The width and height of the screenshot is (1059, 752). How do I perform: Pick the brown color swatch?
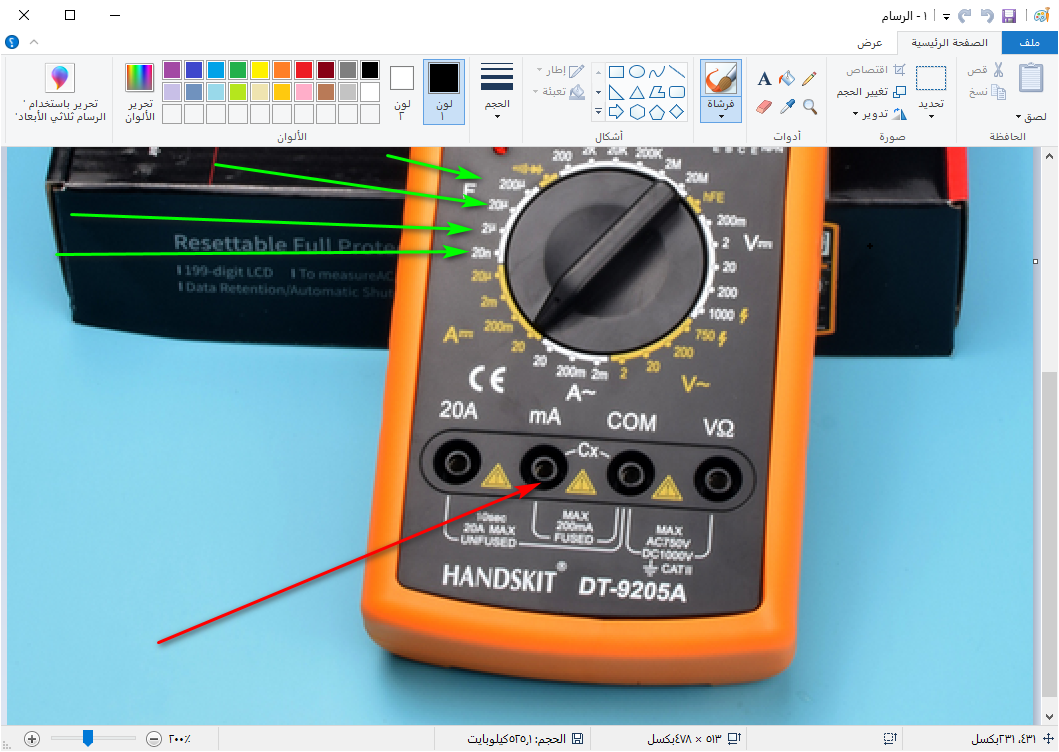(x=326, y=91)
